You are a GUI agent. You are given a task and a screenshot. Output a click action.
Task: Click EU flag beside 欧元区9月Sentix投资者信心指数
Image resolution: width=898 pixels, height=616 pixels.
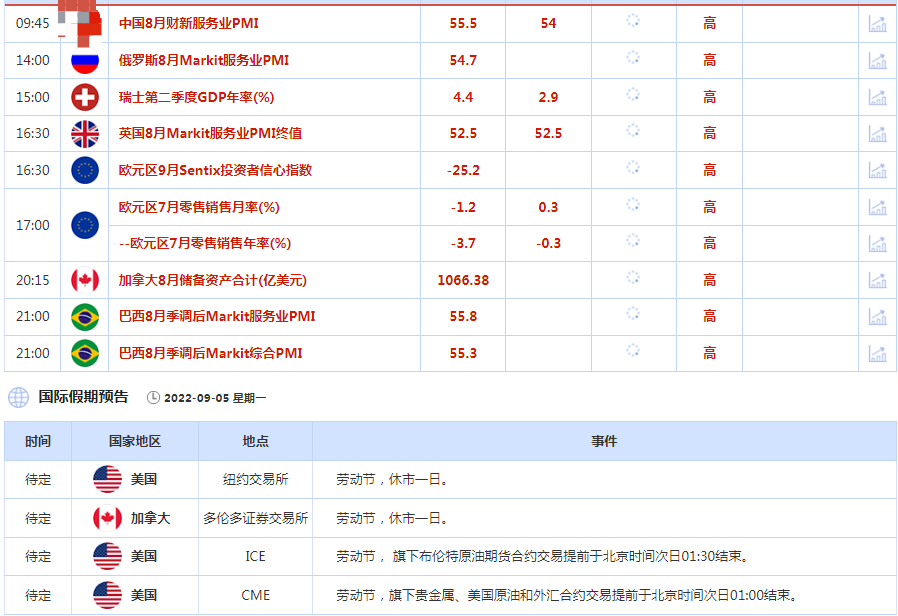[x=85, y=170]
